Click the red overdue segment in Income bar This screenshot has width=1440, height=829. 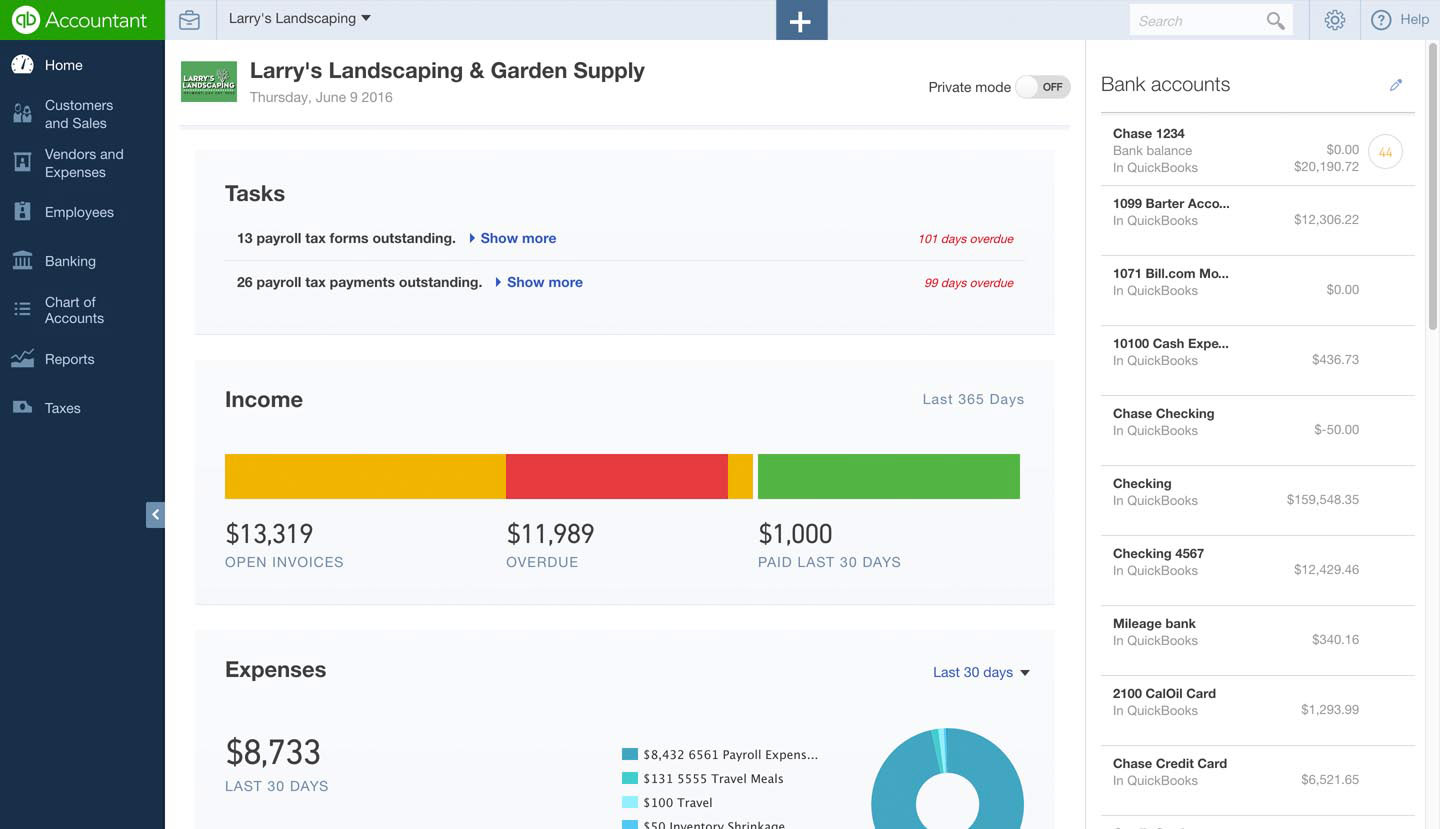[616, 476]
